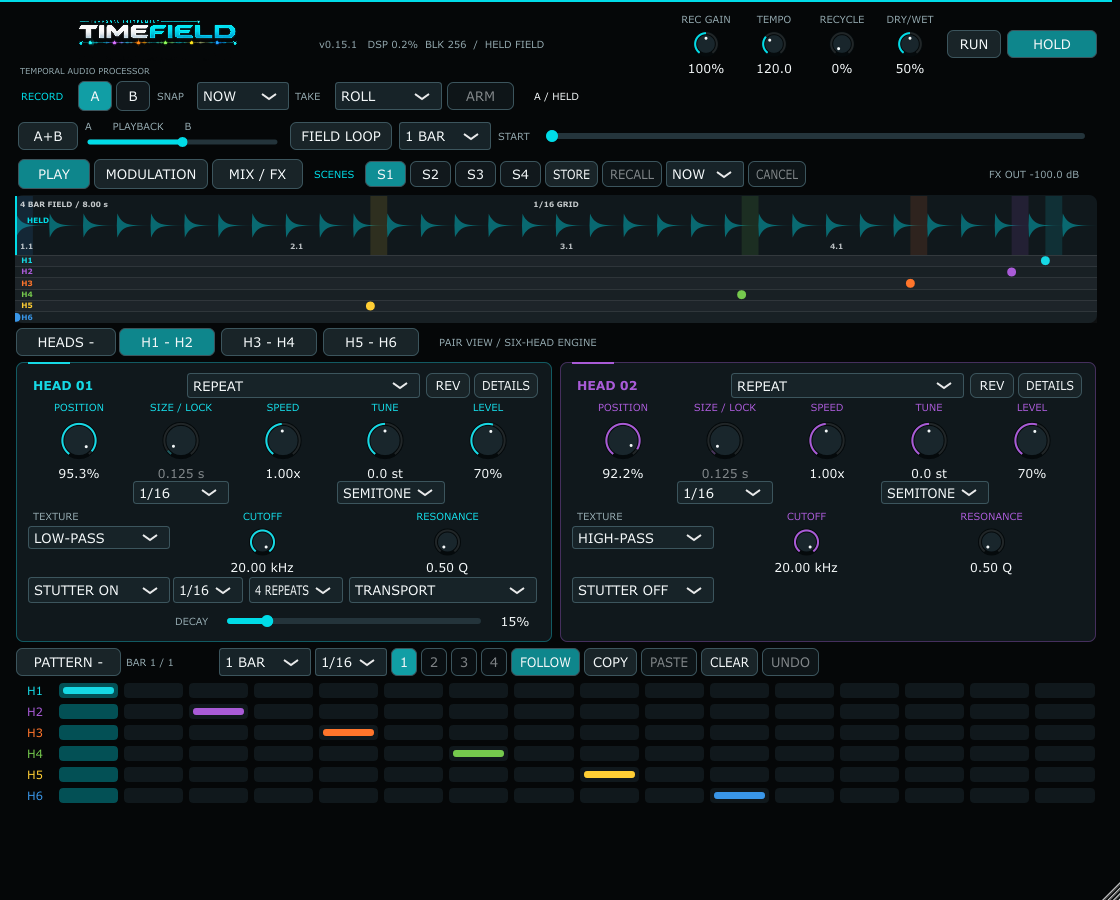Select the H5 yellow head marker dot
The image size is (1120, 900).
(x=370, y=306)
